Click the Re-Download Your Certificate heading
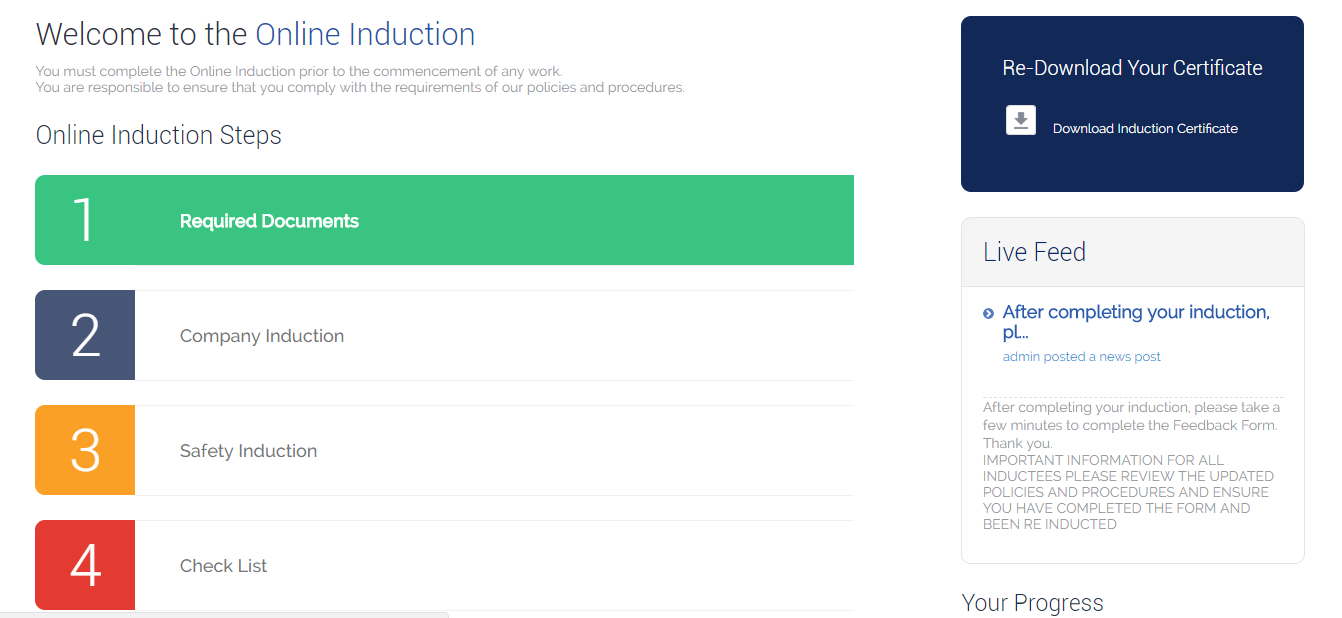The height and width of the screenshot is (618, 1342). pyautogui.click(x=1132, y=68)
